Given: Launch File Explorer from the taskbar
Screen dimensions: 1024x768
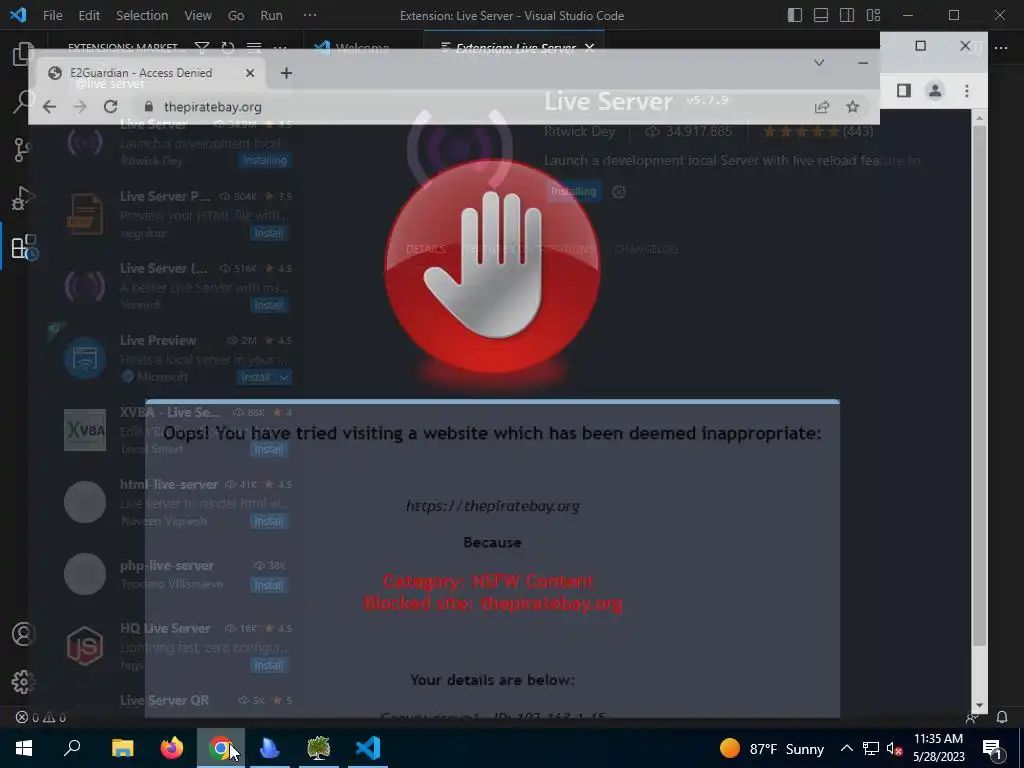Looking at the screenshot, I should [x=122, y=748].
